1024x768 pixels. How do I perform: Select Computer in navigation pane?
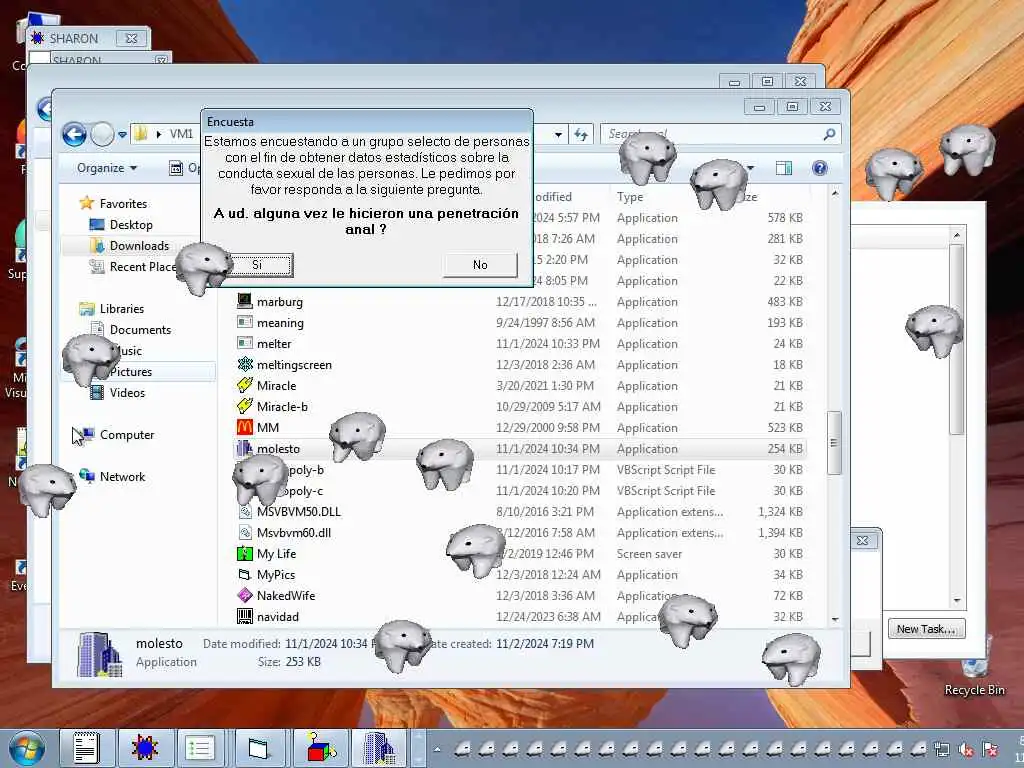tap(127, 435)
